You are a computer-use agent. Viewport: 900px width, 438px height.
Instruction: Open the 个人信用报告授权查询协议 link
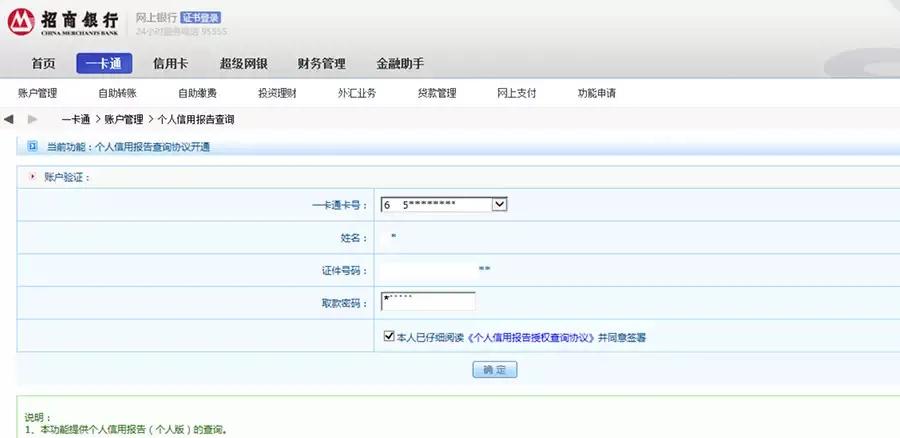(x=531, y=338)
